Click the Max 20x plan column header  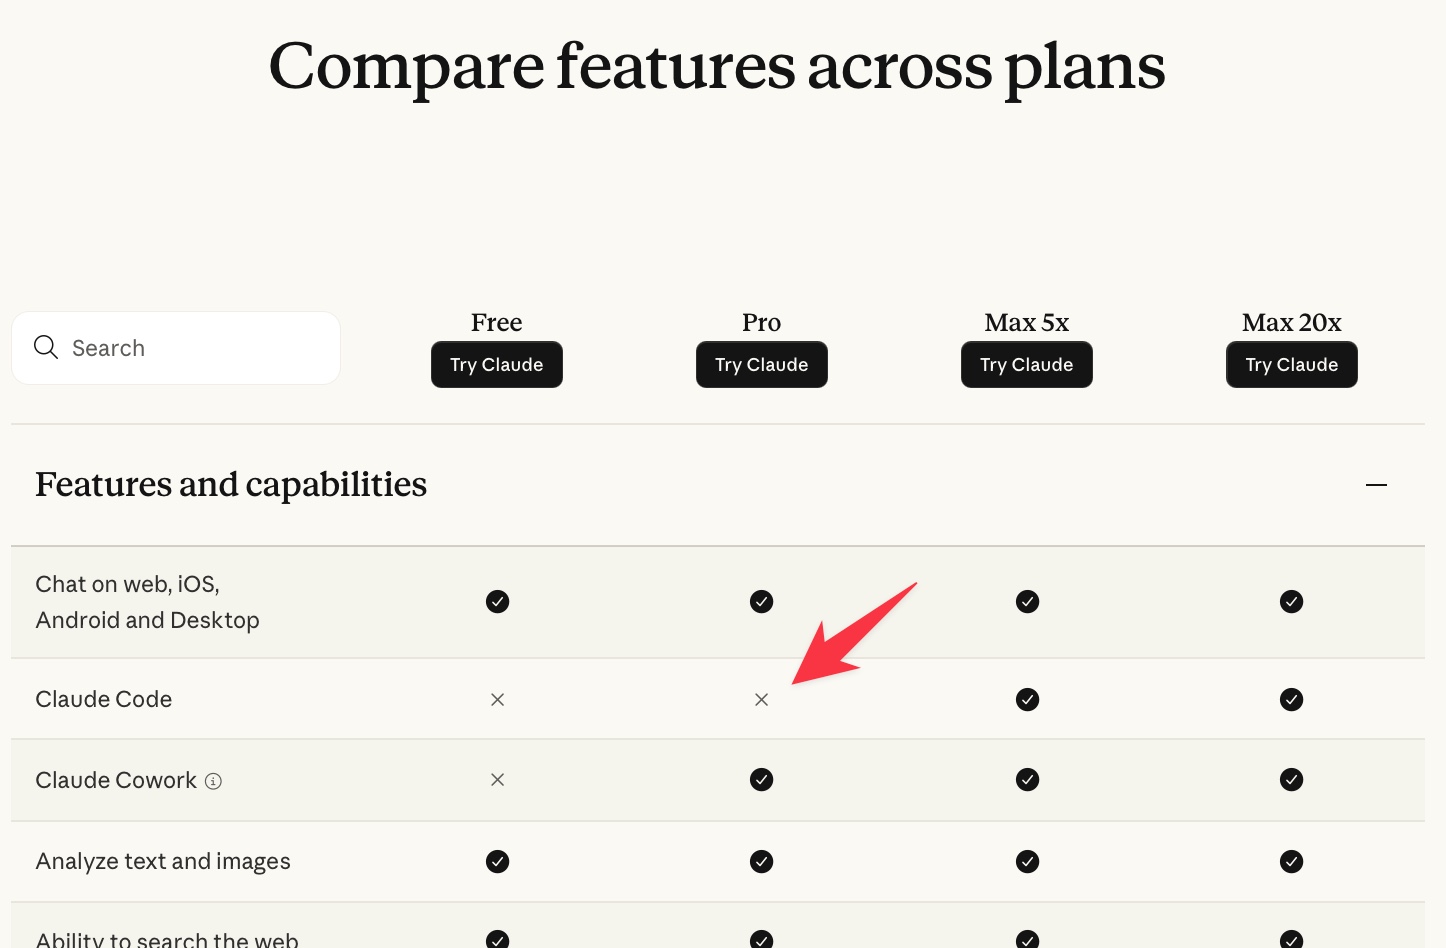pos(1291,322)
